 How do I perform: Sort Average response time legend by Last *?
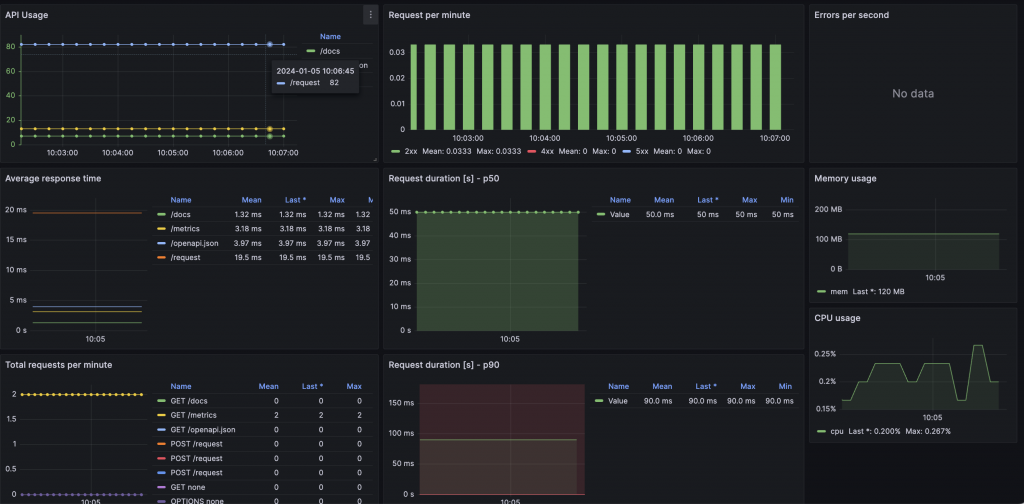point(295,200)
